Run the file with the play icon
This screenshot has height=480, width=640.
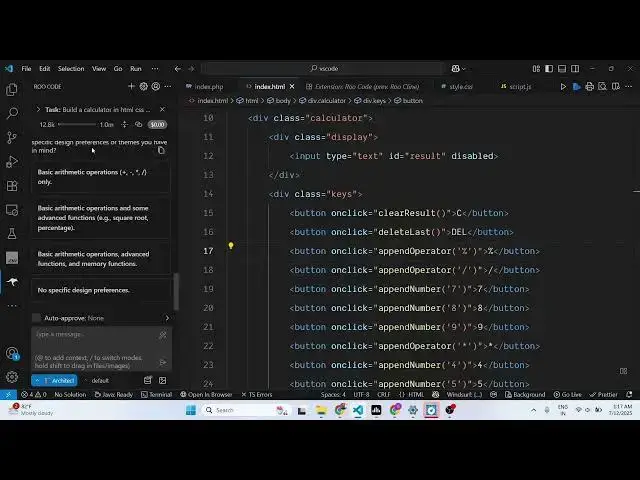click(563, 87)
